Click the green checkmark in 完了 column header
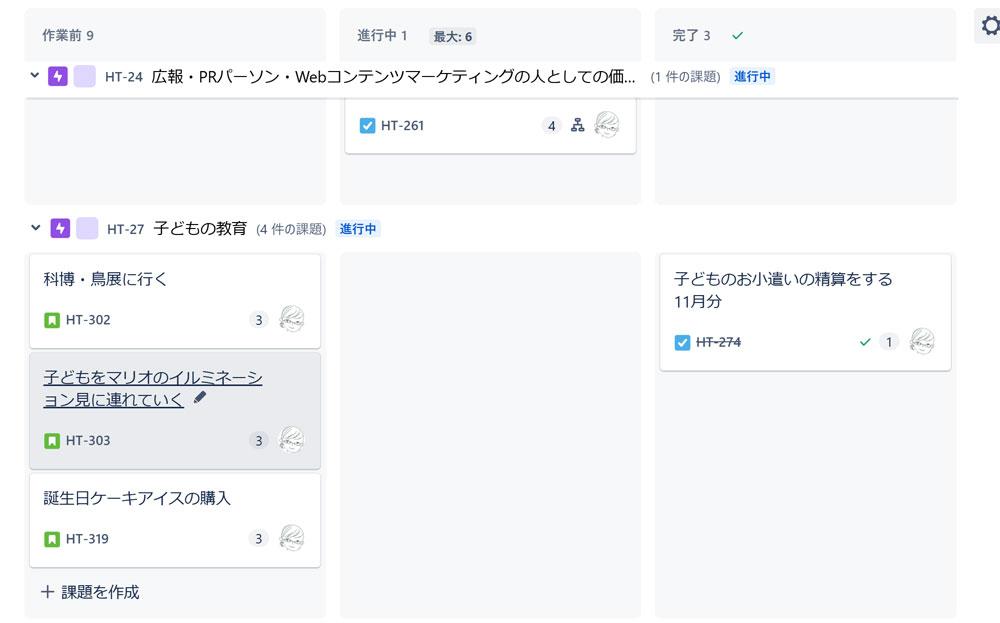Screen dimensions: 1000x623 (738, 36)
